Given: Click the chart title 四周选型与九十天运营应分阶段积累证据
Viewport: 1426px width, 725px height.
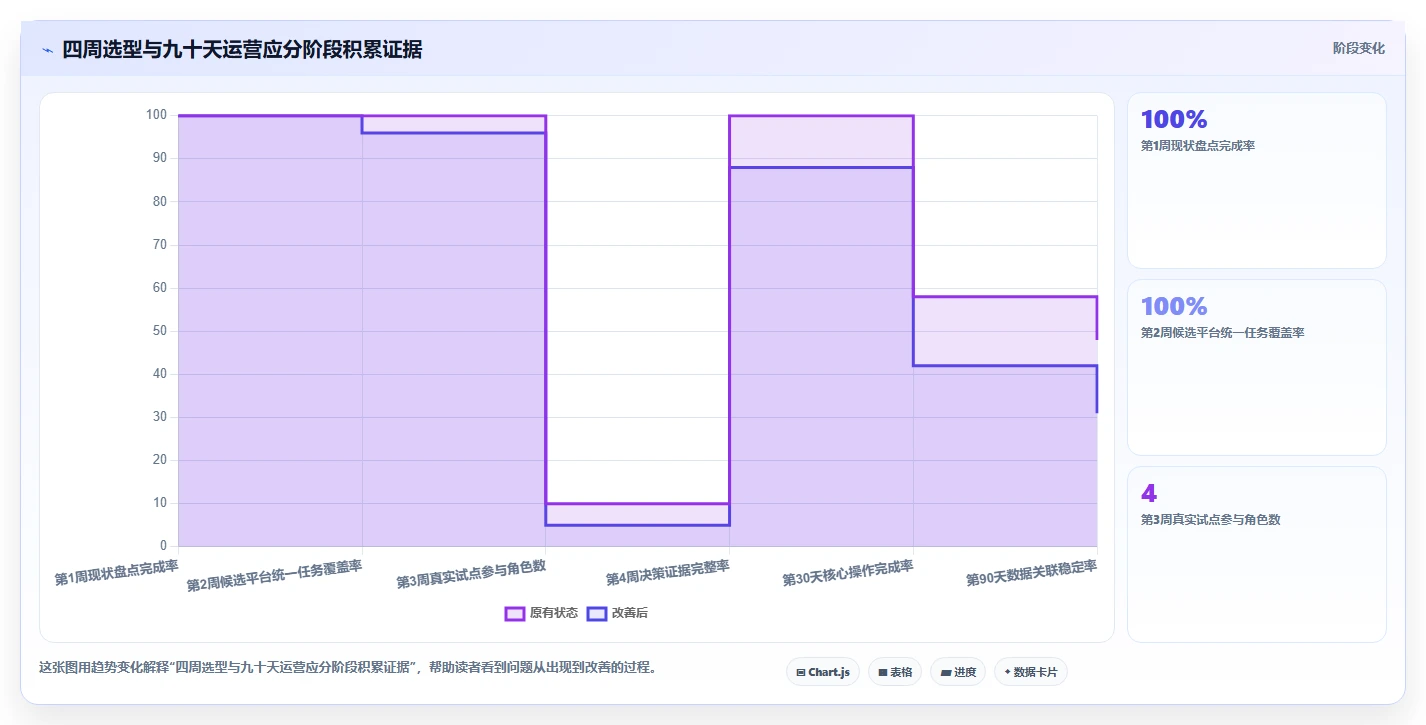Looking at the screenshot, I should (242, 49).
